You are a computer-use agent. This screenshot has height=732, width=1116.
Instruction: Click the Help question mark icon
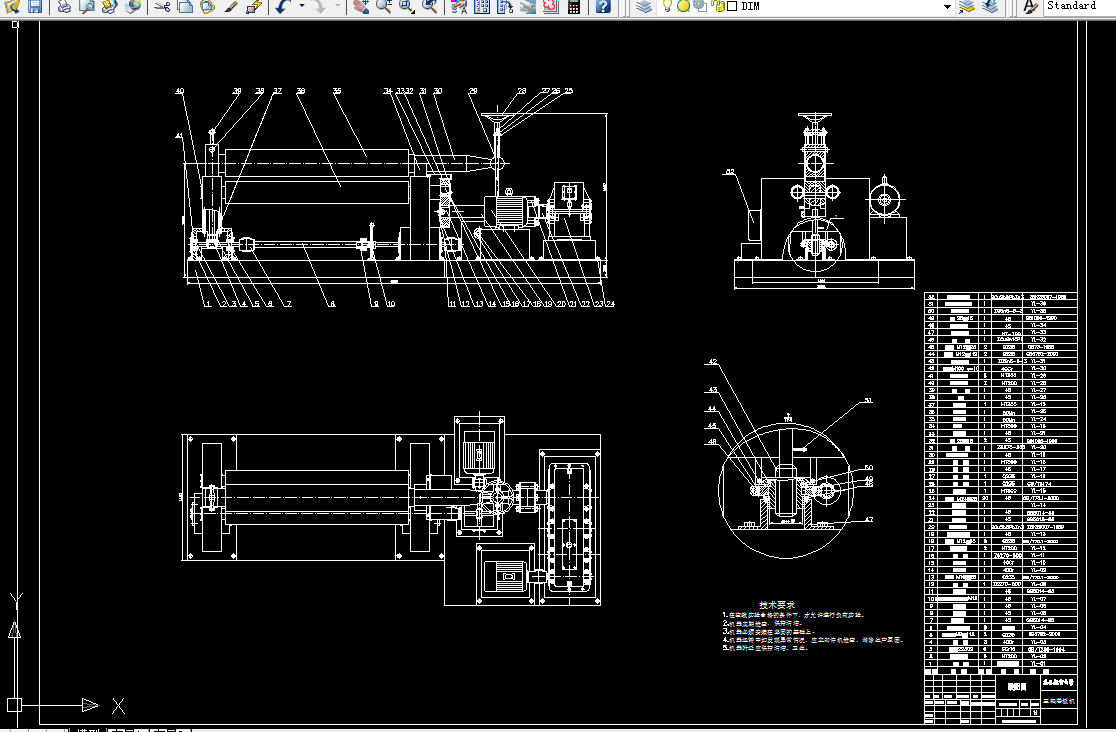(603, 6)
